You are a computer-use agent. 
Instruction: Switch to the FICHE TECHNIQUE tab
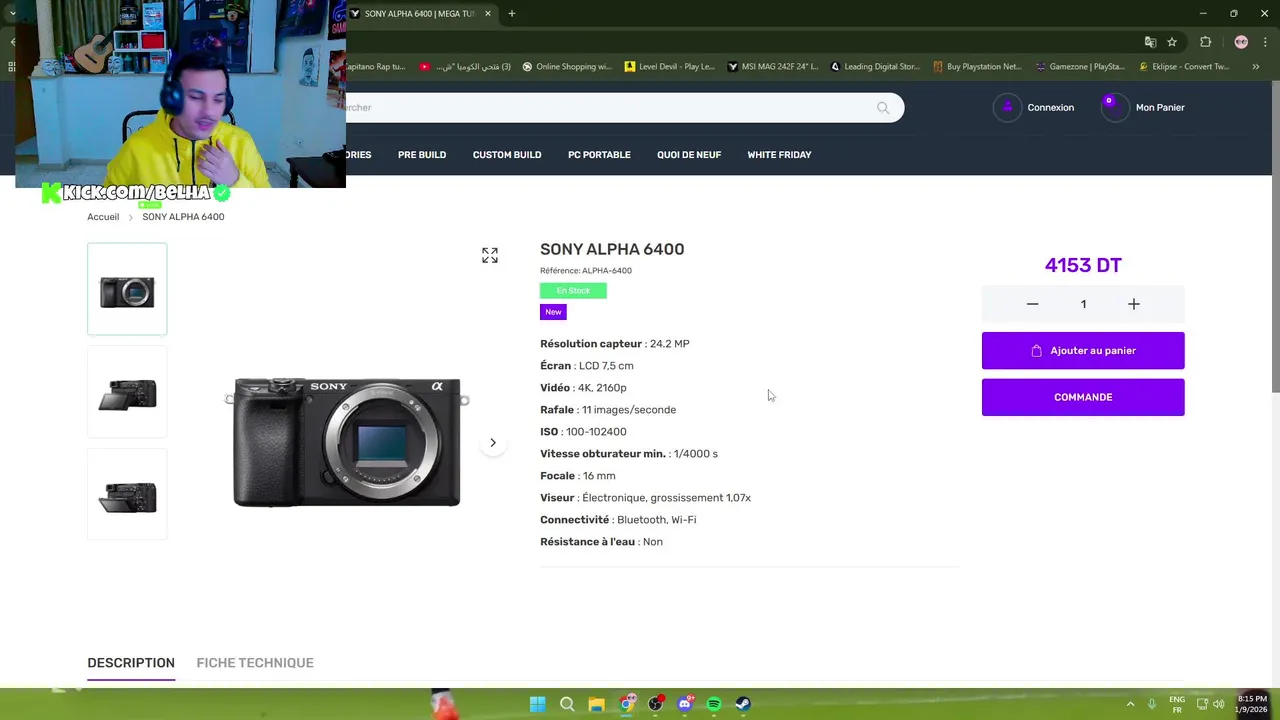tap(255, 663)
